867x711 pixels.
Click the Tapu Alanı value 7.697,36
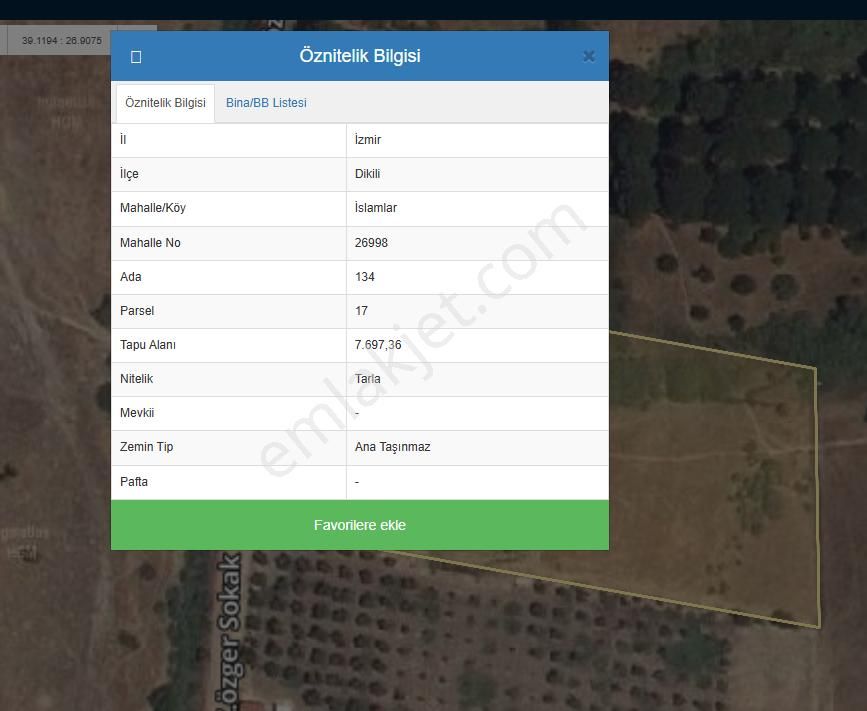click(x=378, y=345)
